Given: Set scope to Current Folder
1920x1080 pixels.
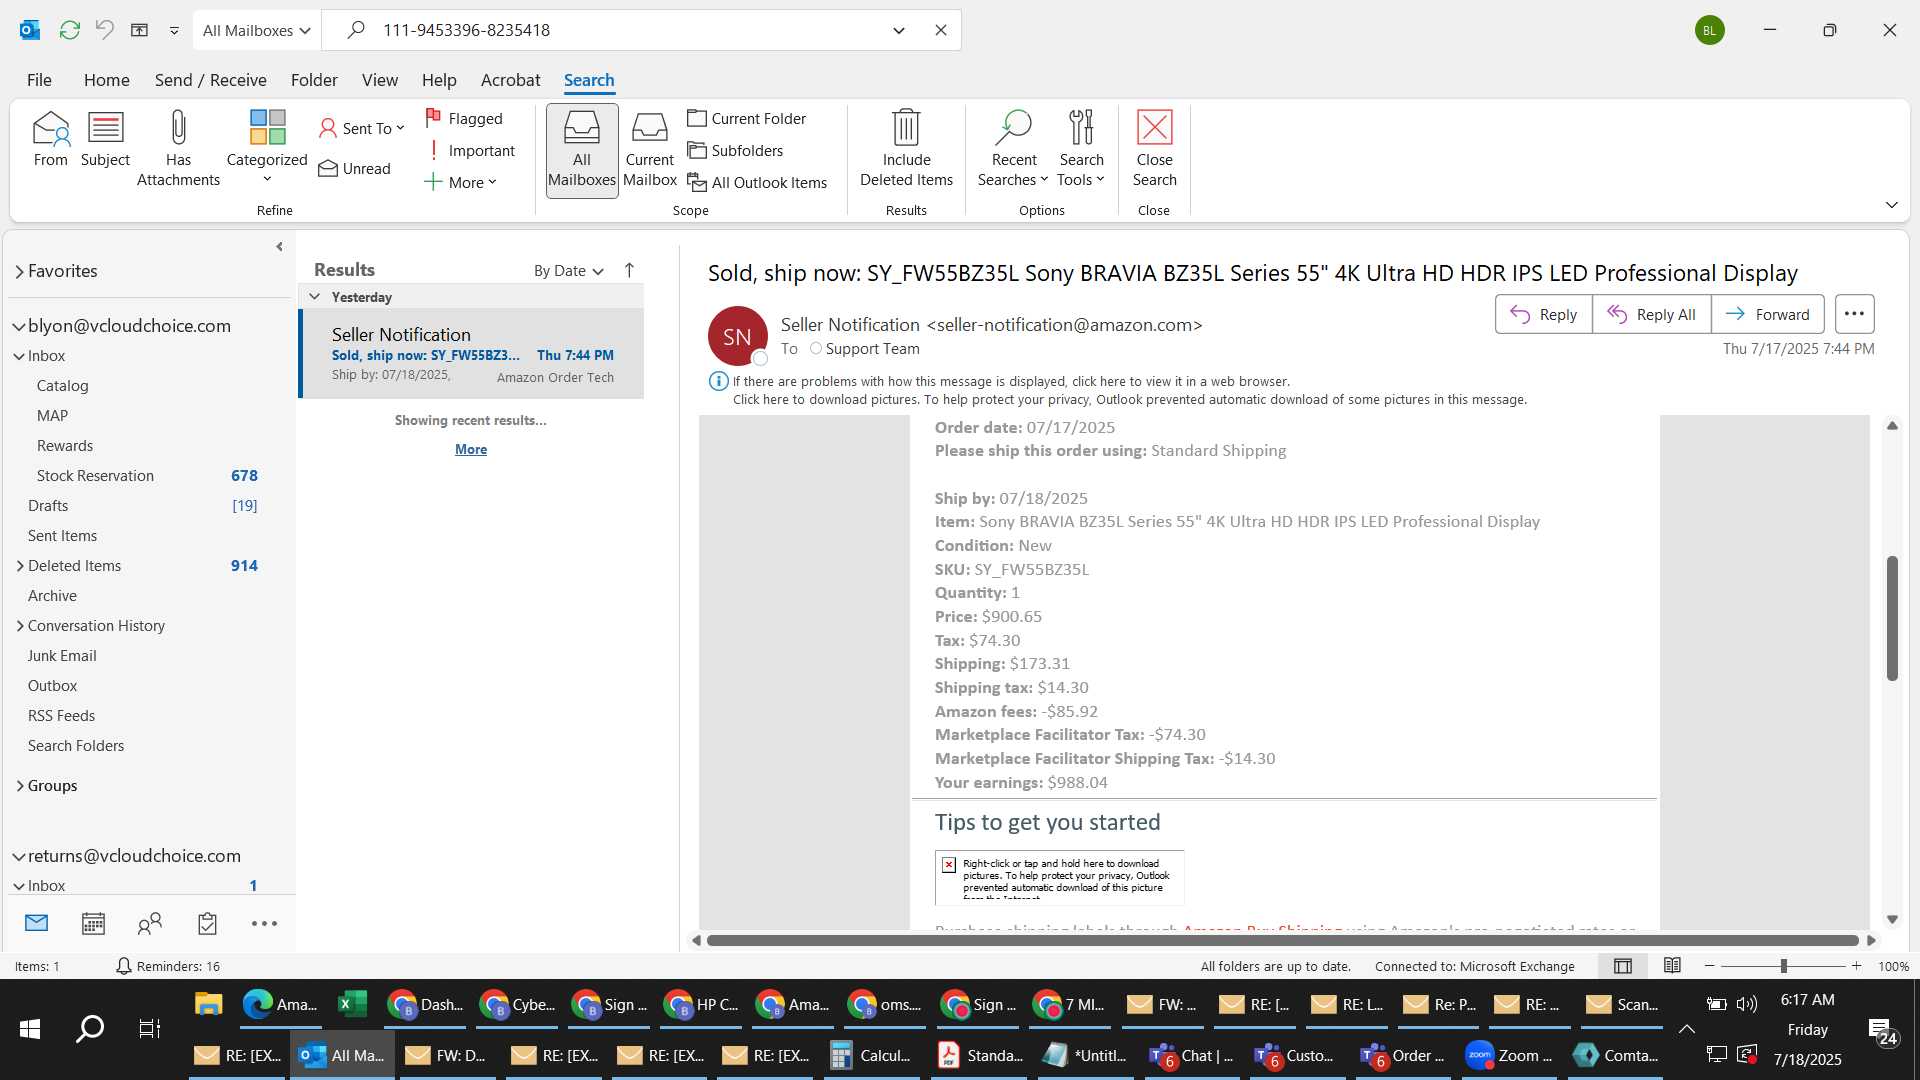Looking at the screenshot, I should click(x=747, y=118).
